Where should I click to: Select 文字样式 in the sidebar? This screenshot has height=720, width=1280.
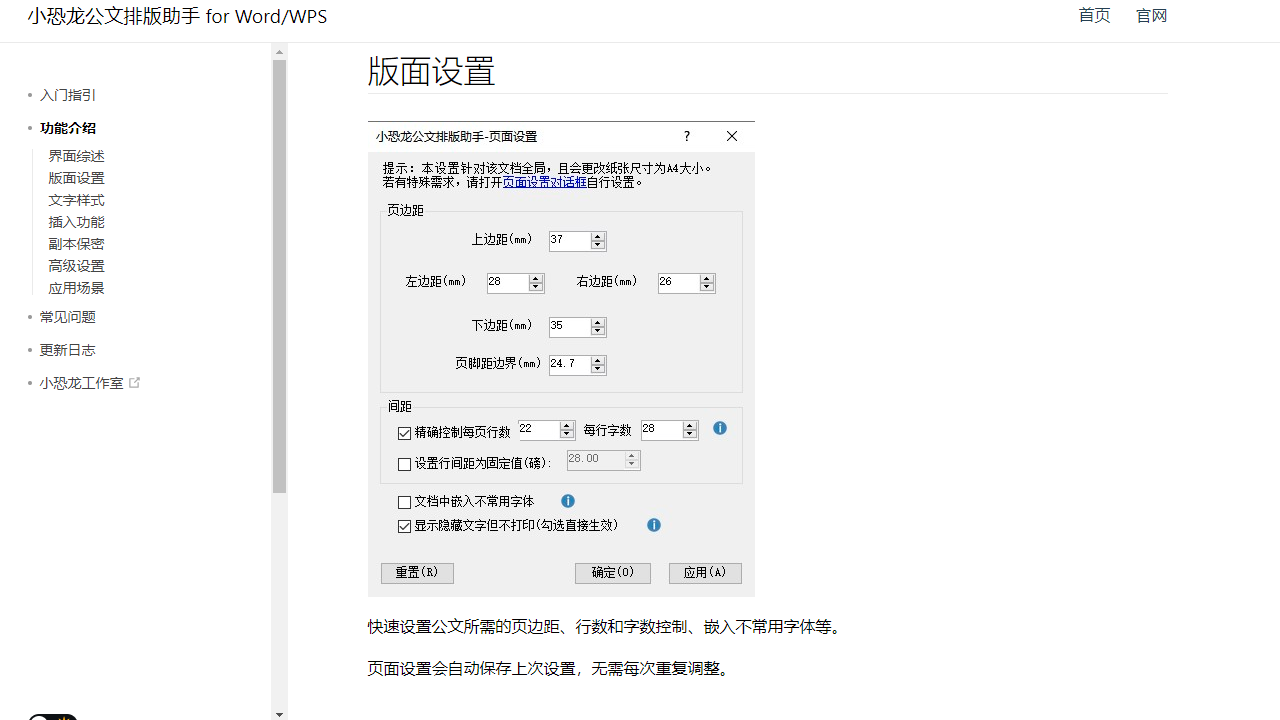pyautogui.click(x=76, y=199)
